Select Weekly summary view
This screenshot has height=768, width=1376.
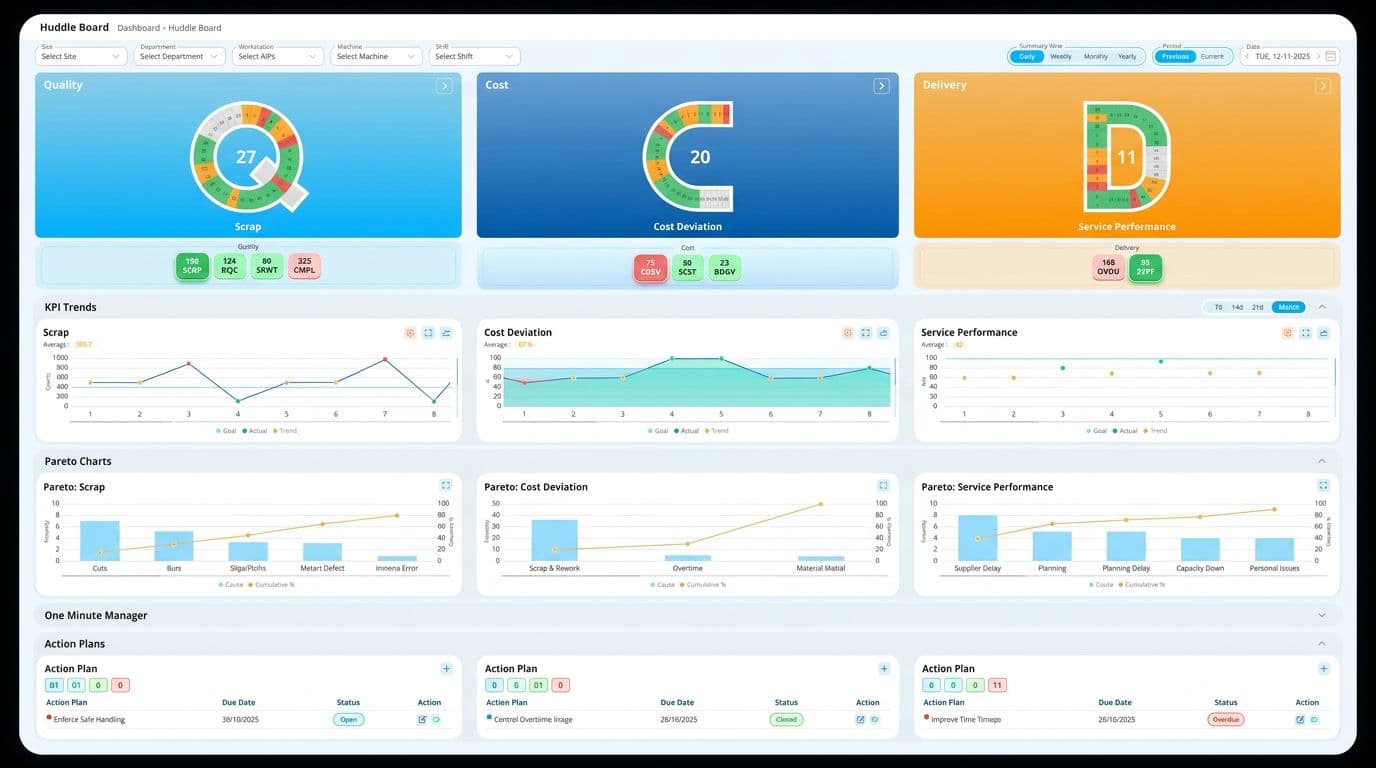pos(1061,57)
